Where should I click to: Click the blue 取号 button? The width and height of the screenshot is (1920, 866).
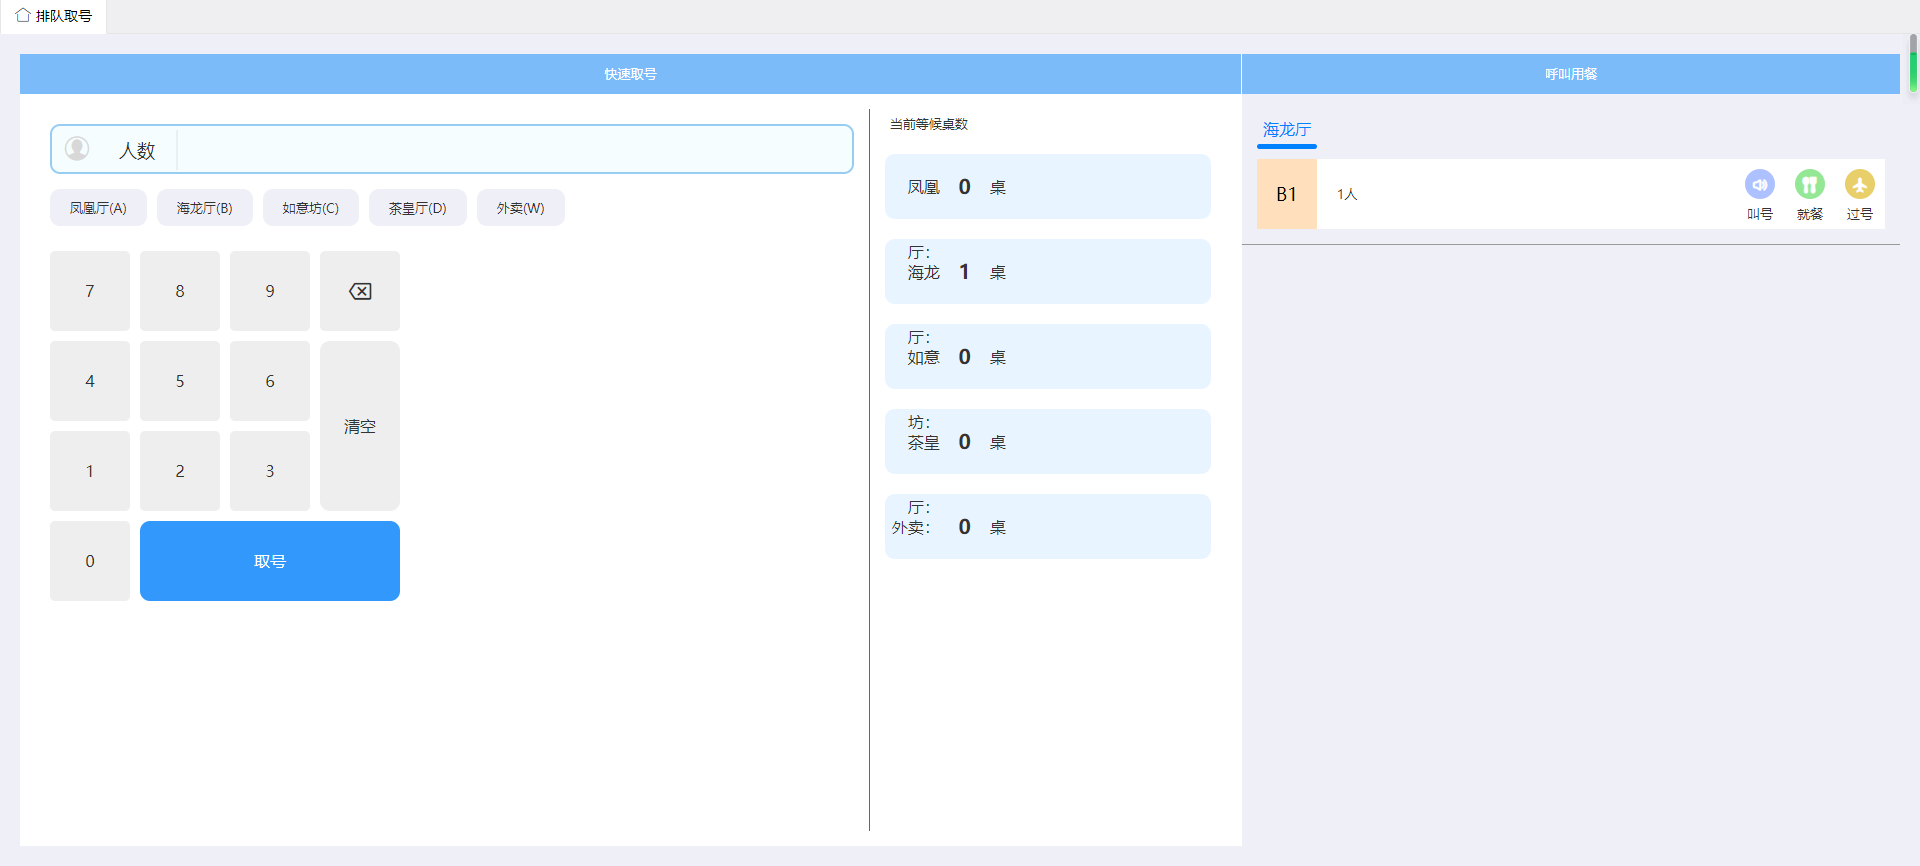[x=270, y=561]
